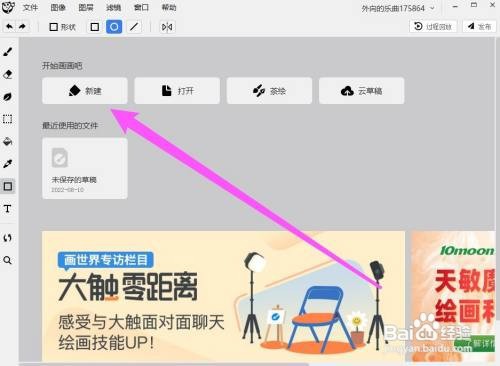Click the 新建 new canvas button
500x366 pixels.
click(x=85, y=91)
